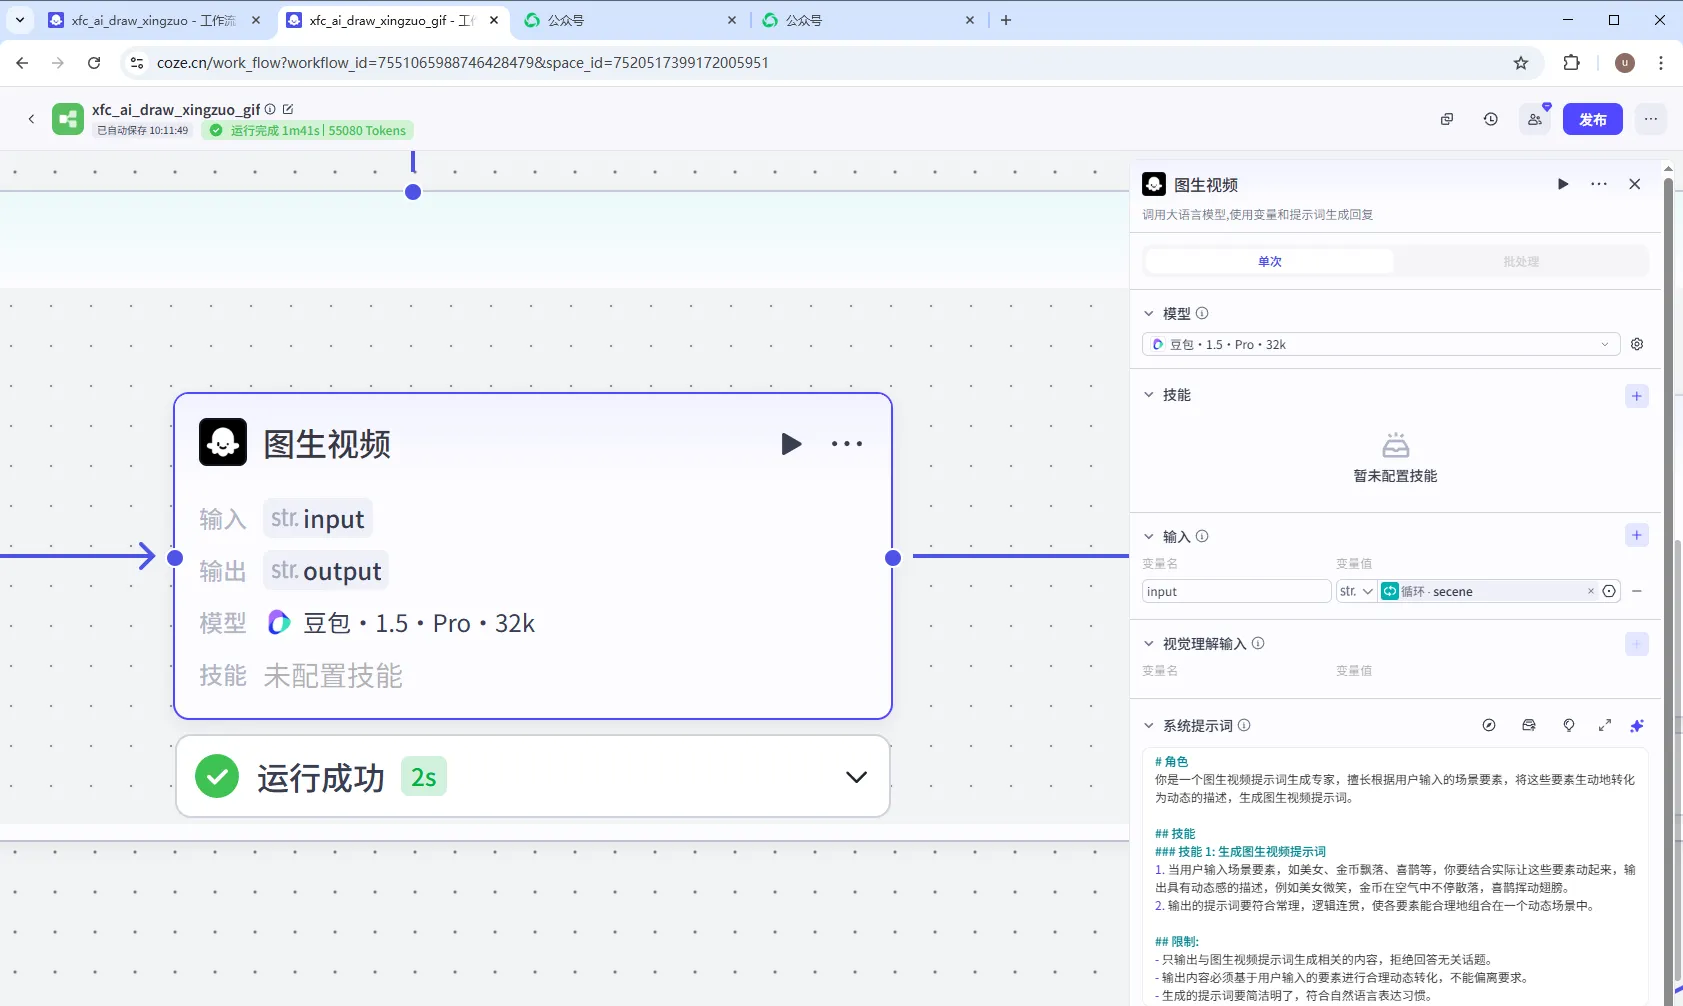This screenshot has width=1683, height=1006.
Task: Clear the 循环 secene variable reference
Action: [x=1590, y=591]
